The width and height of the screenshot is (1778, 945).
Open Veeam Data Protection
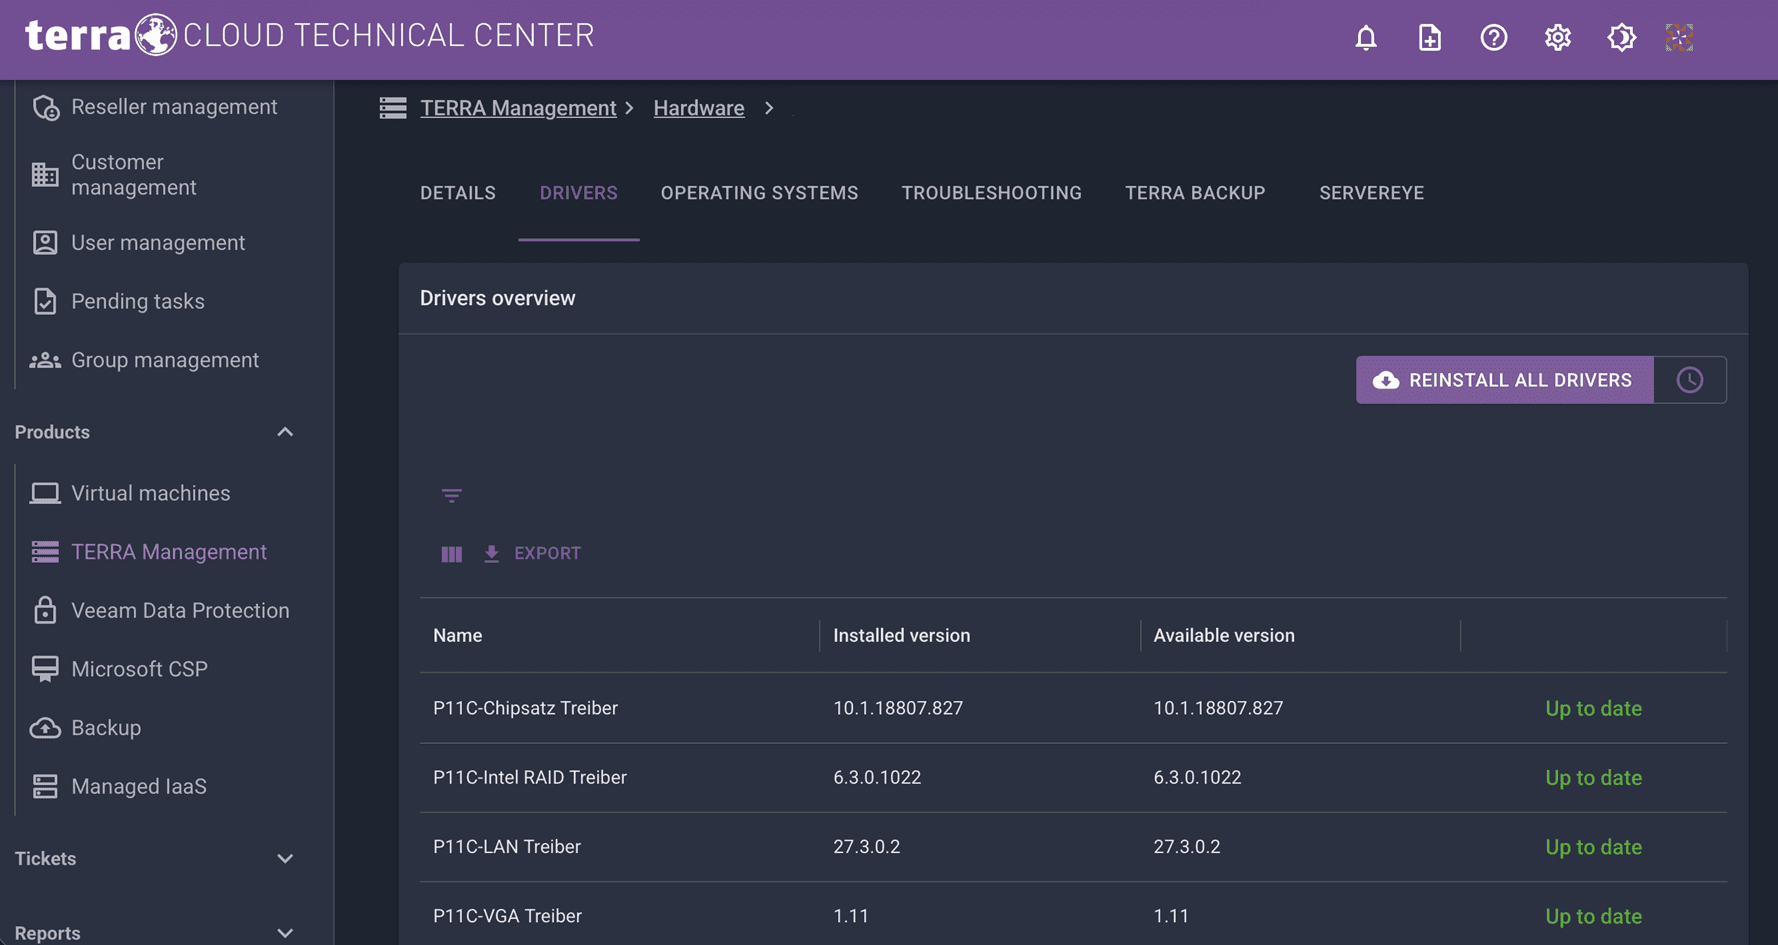pyautogui.click(x=180, y=610)
